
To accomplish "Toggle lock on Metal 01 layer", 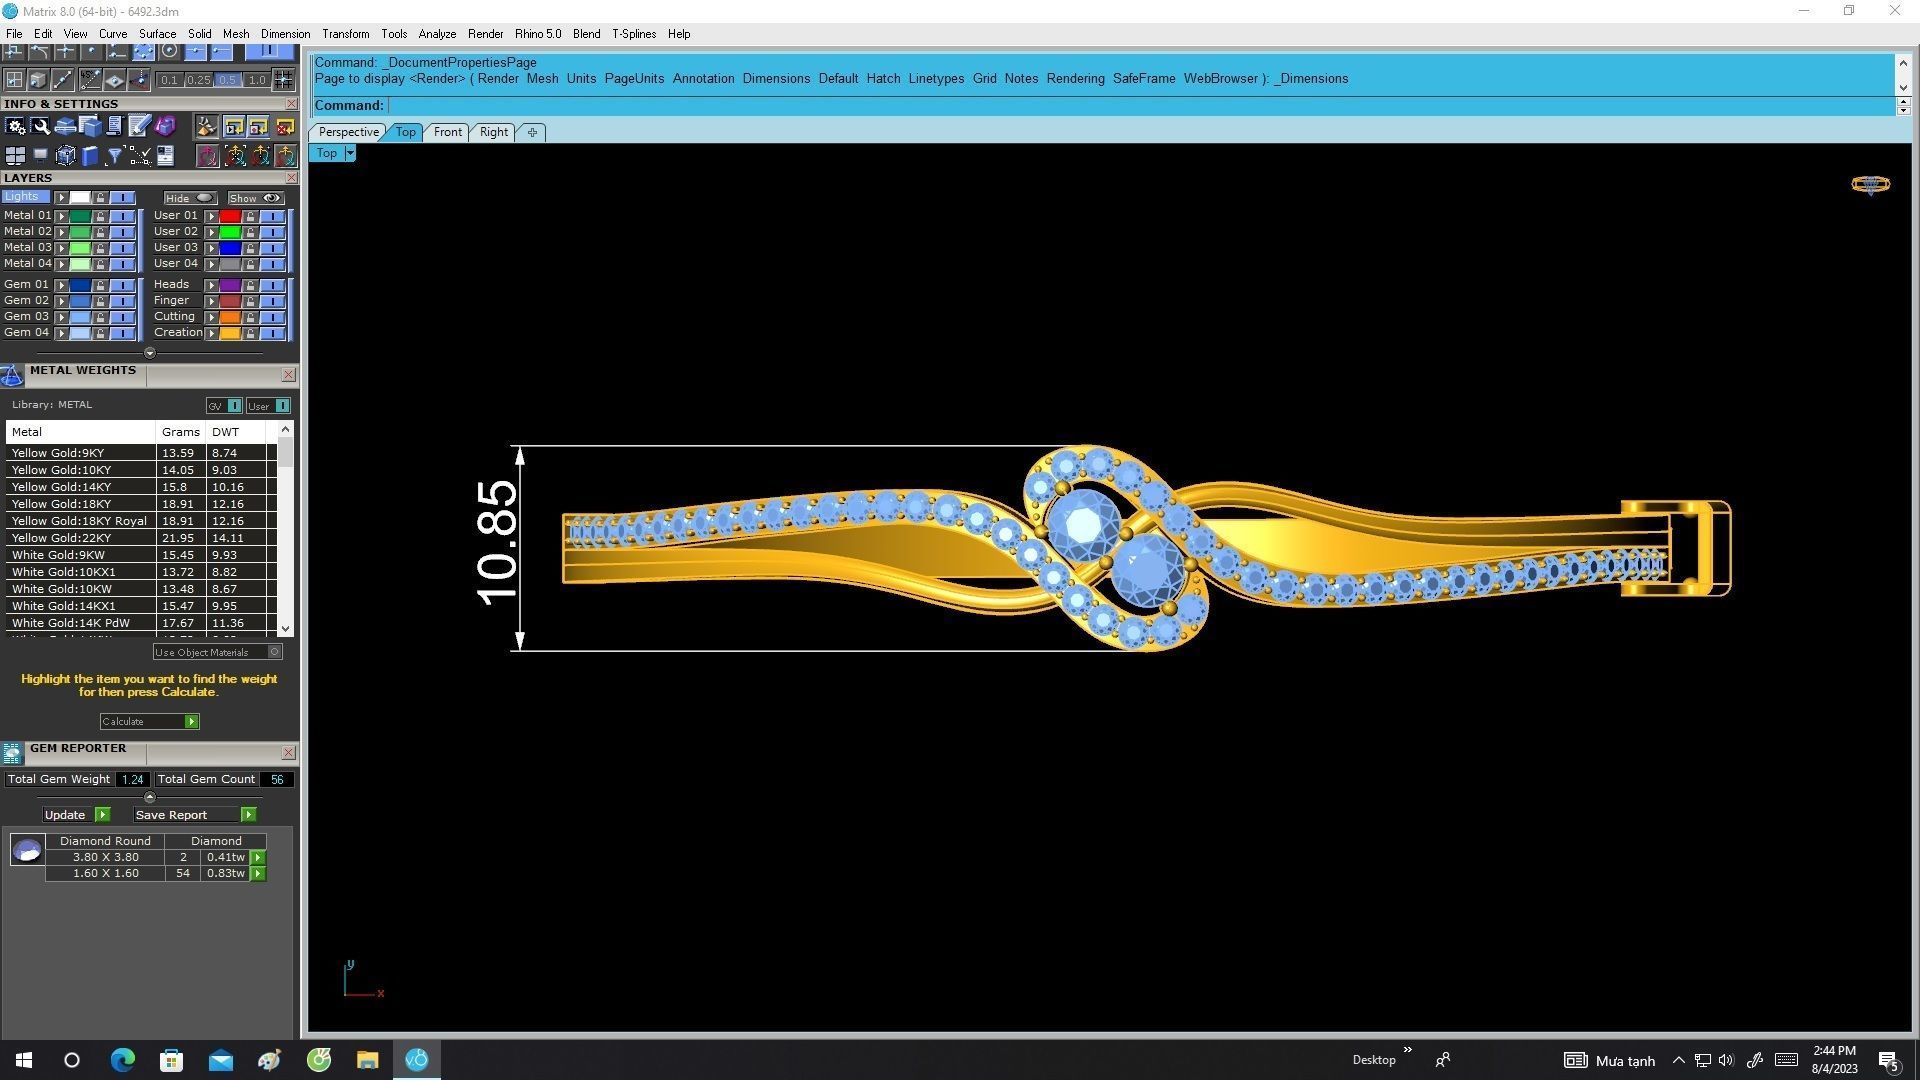I will [100, 216].
